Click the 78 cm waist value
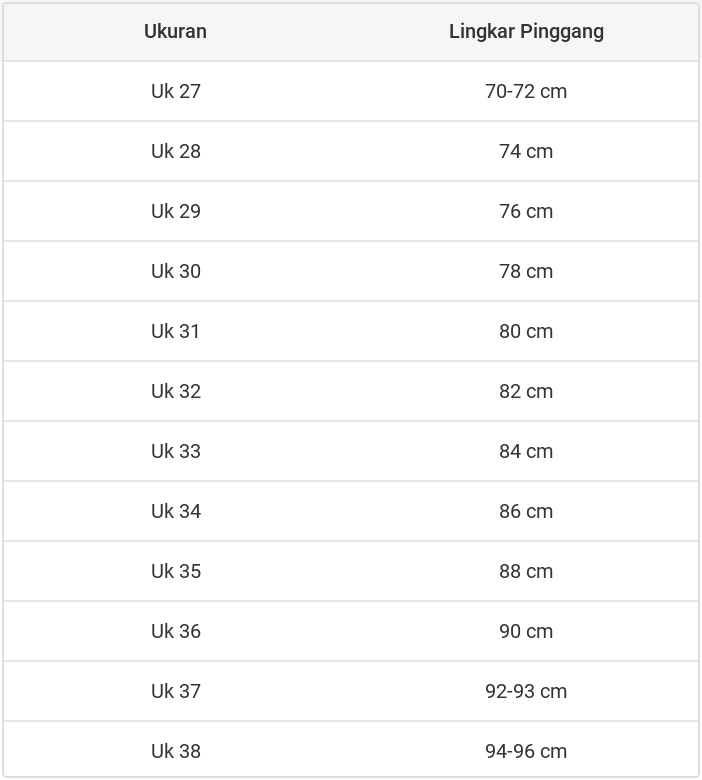The width and height of the screenshot is (702, 780). point(526,271)
